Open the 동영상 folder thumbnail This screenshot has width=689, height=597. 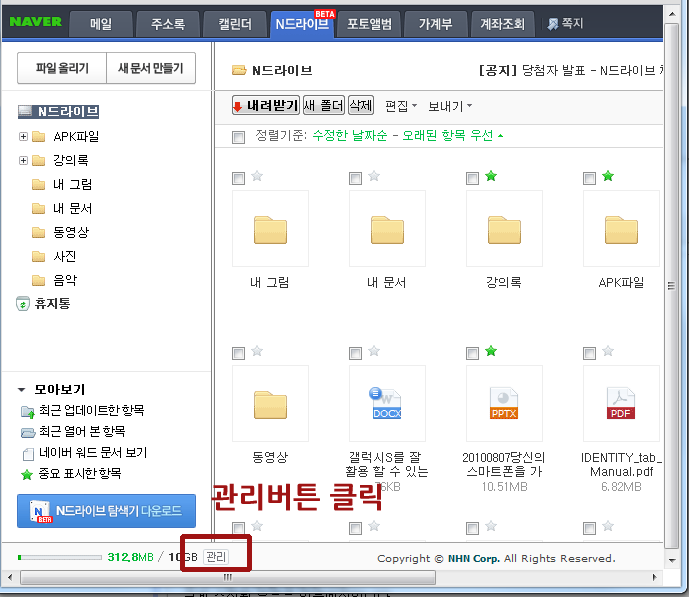click(270, 403)
